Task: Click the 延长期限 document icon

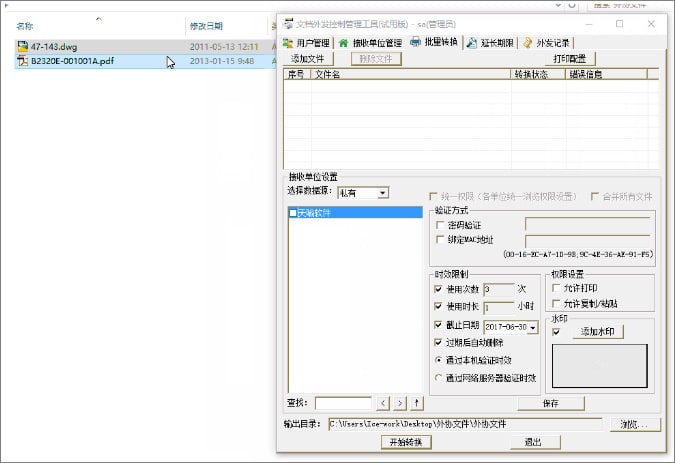Action: point(472,43)
